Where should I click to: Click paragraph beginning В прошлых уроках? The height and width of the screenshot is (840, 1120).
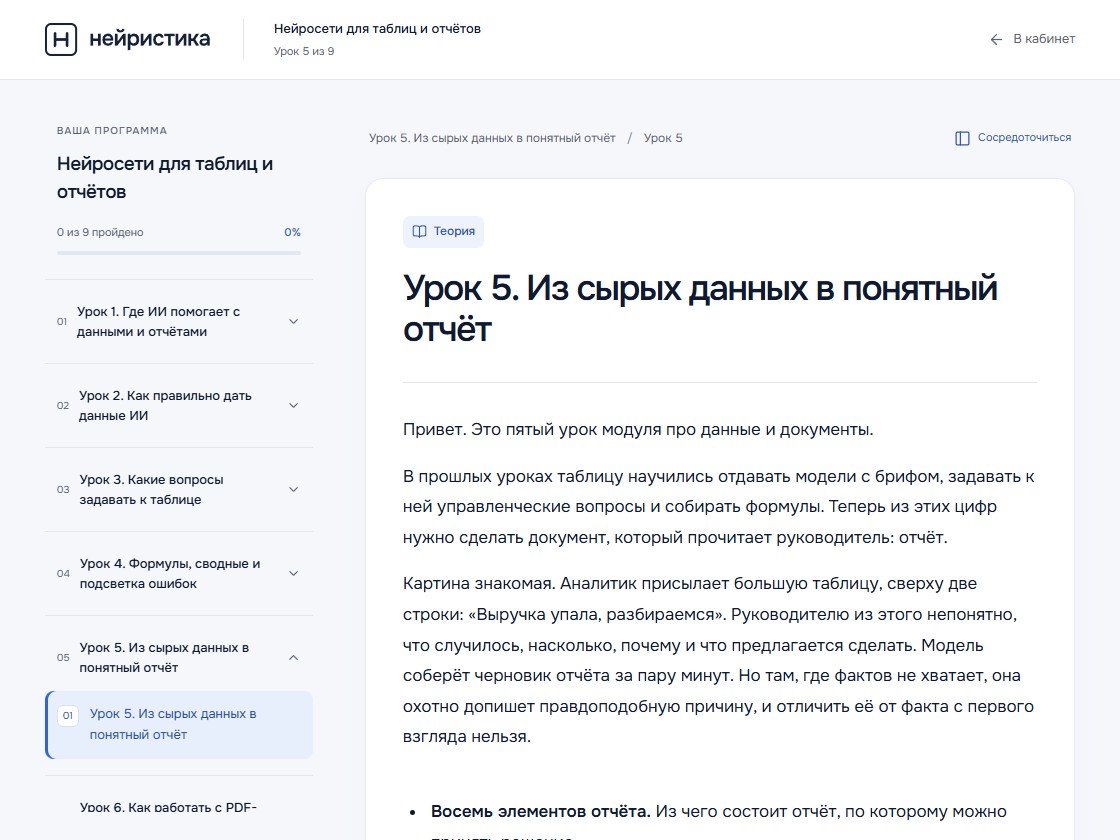719,506
